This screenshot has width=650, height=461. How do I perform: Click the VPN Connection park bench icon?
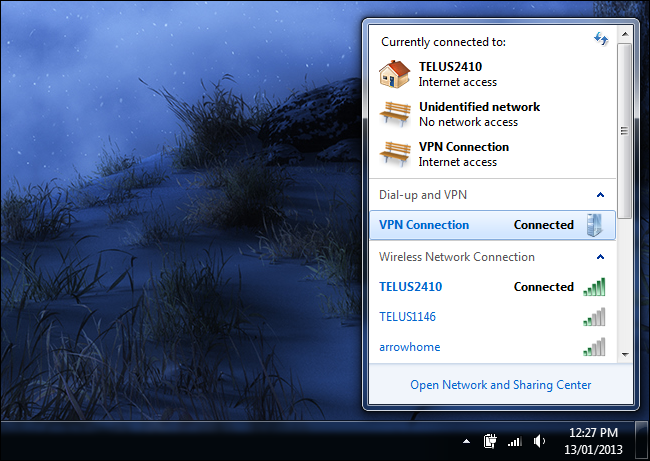[395, 154]
